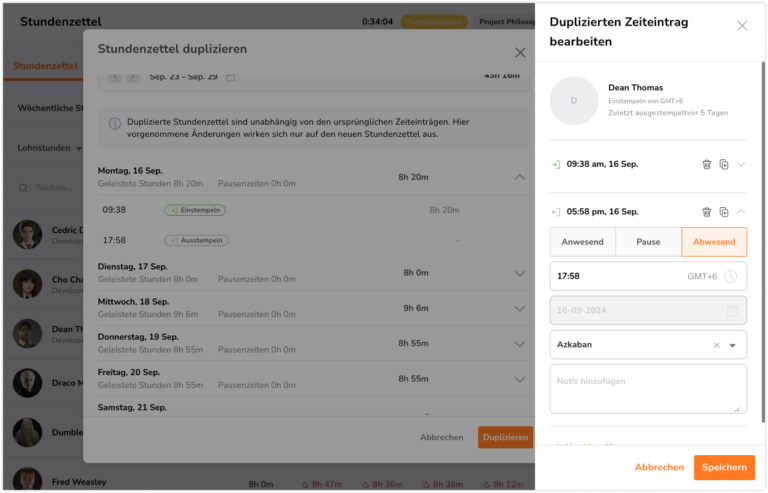Select the Pause status option
The image size is (768, 493).
(x=648, y=242)
